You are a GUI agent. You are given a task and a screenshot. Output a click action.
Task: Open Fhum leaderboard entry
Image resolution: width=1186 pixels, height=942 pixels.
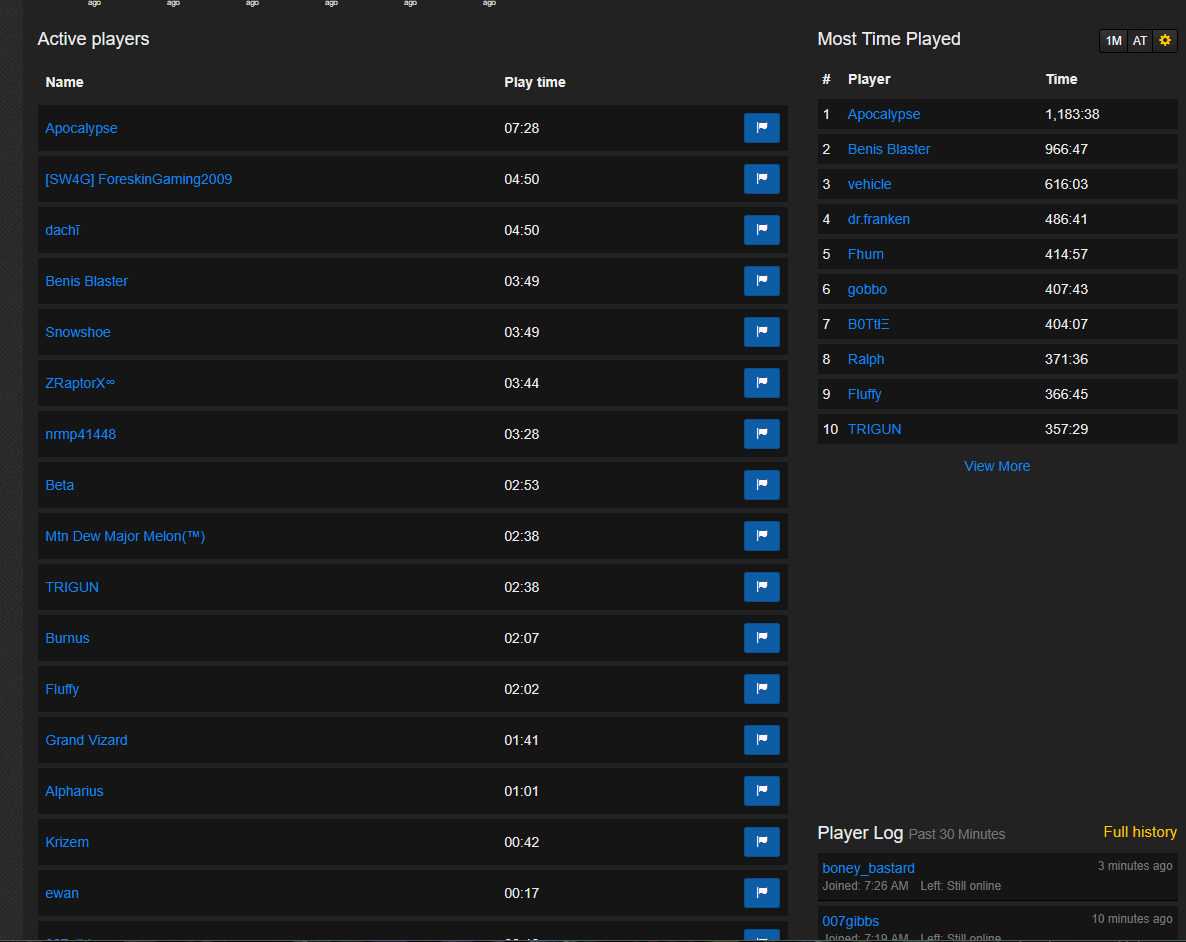(x=865, y=254)
